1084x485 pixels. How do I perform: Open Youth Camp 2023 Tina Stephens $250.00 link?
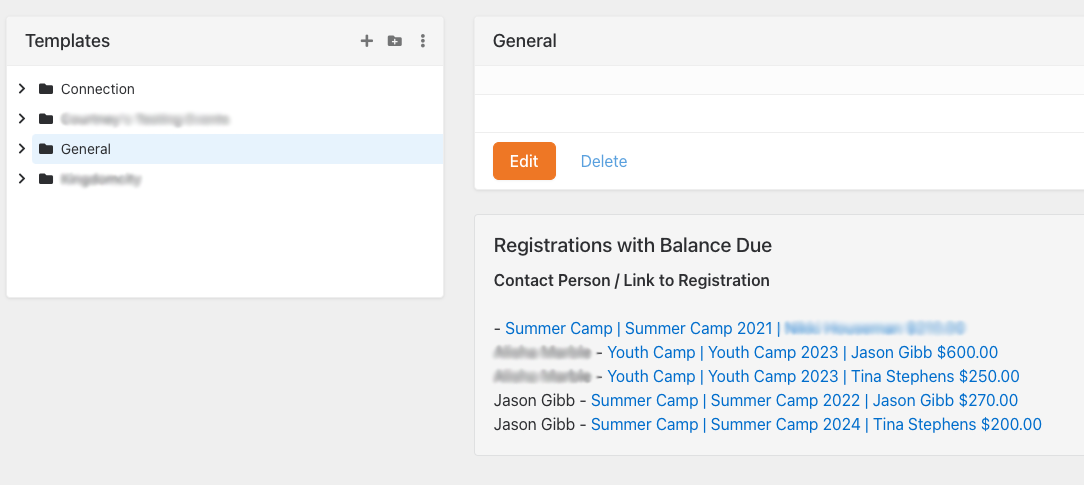(813, 376)
